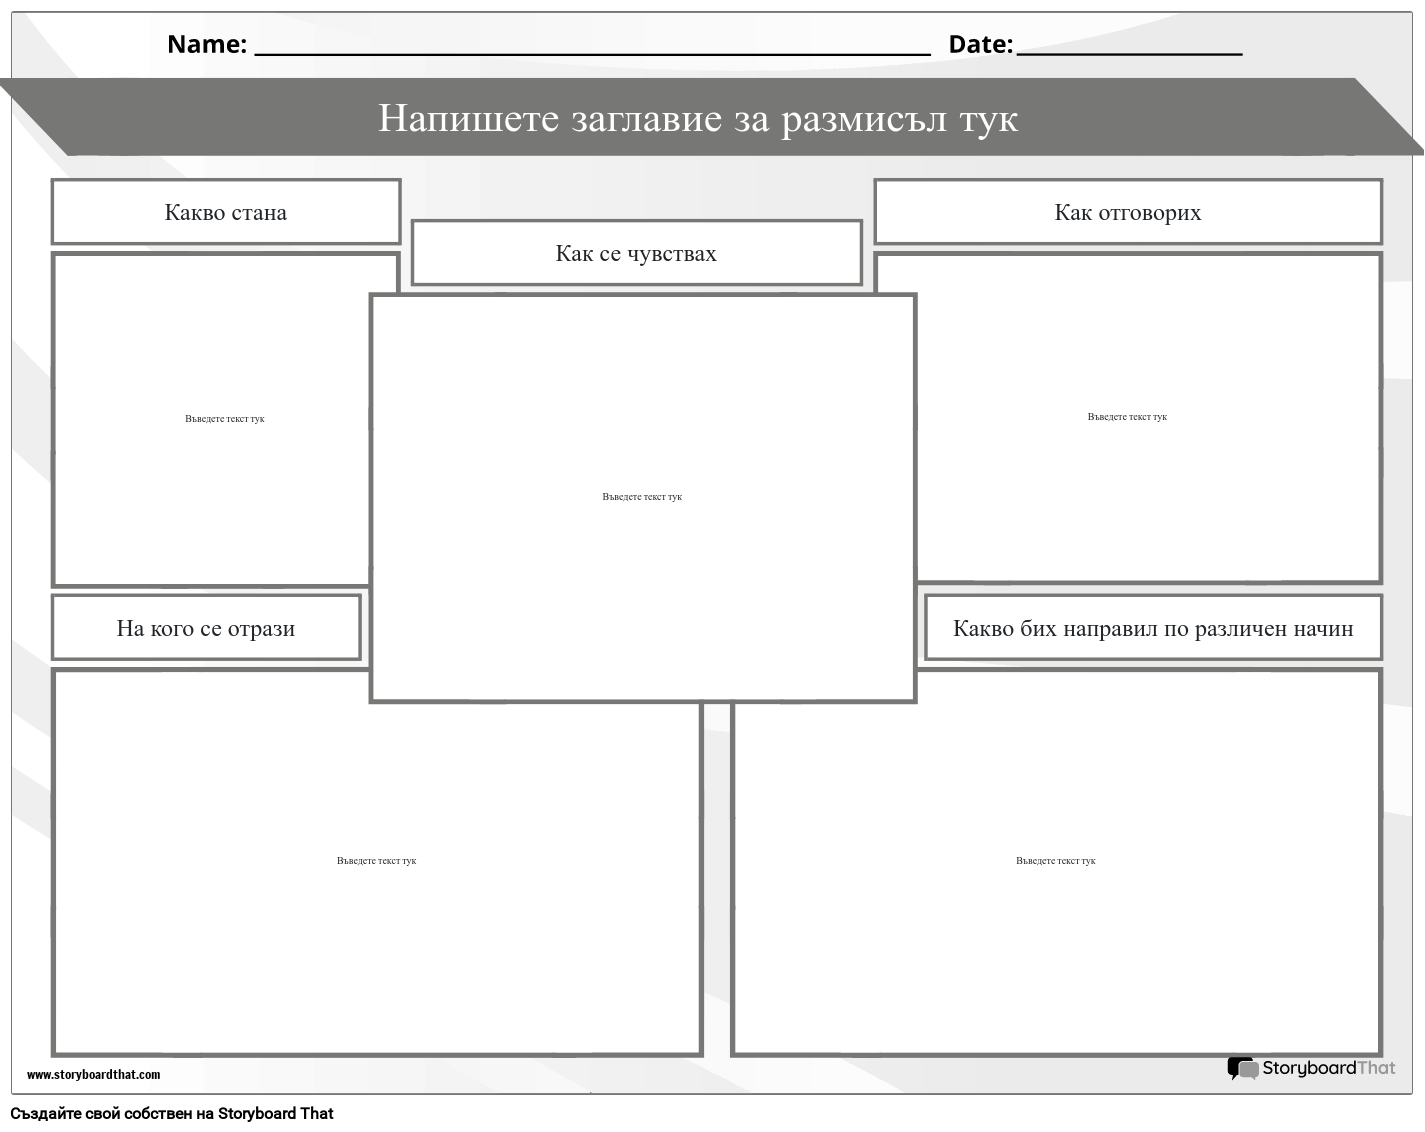
Task: Click the 'Какво стана' section header
Action: (225, 212)
